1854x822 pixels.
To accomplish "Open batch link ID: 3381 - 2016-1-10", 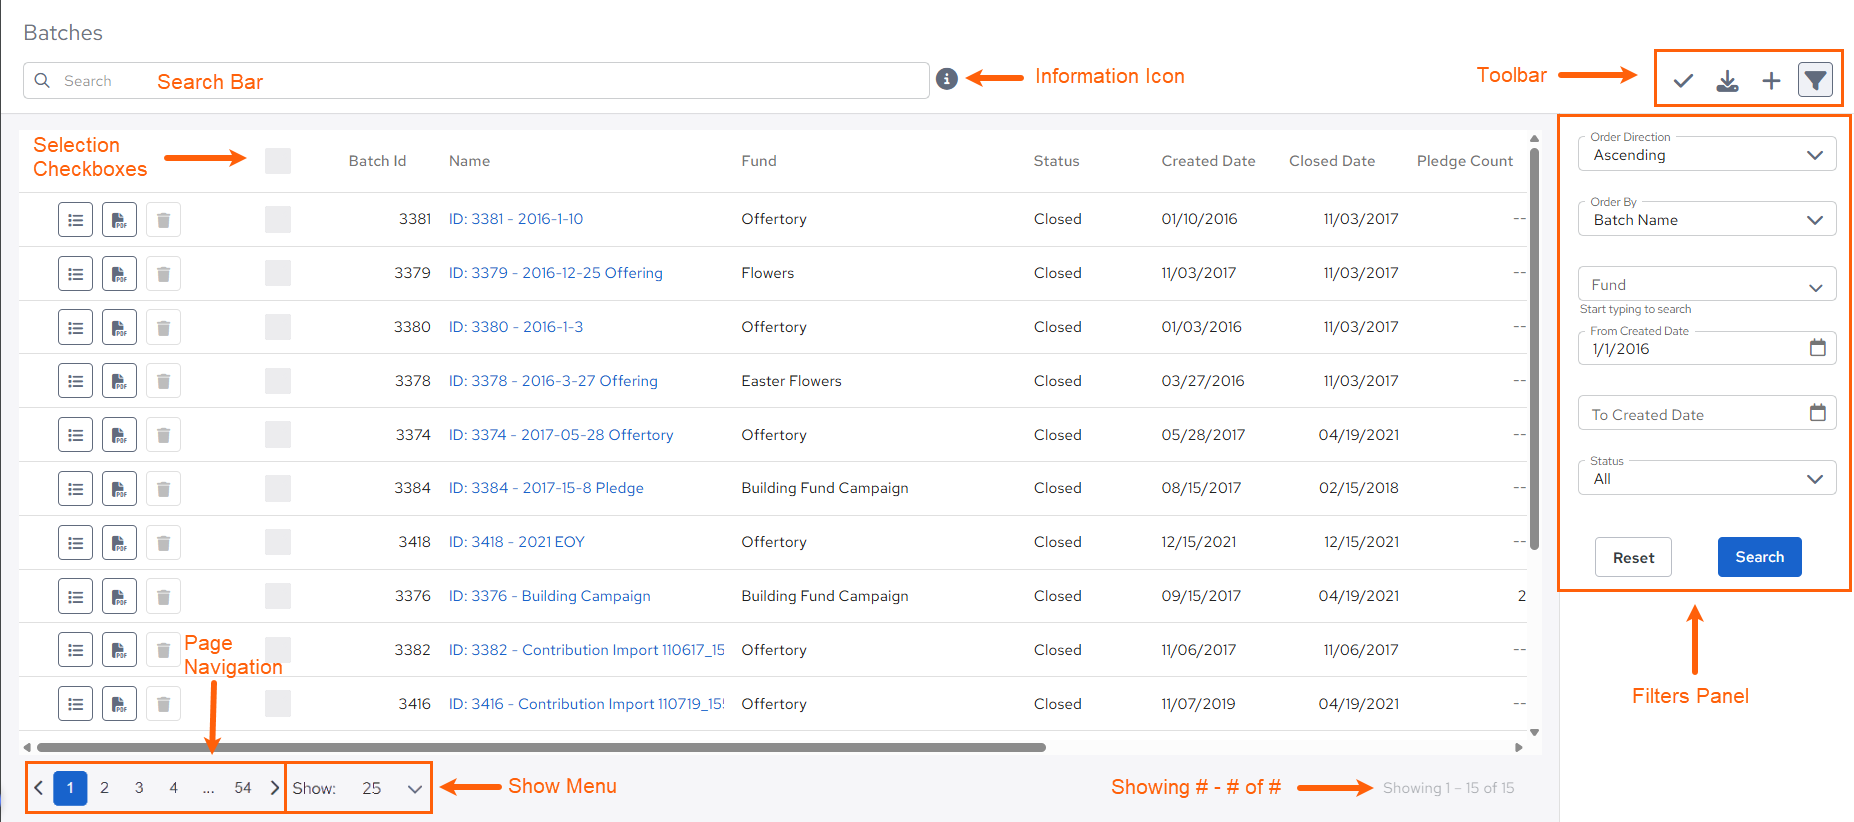I will [516, 219].
